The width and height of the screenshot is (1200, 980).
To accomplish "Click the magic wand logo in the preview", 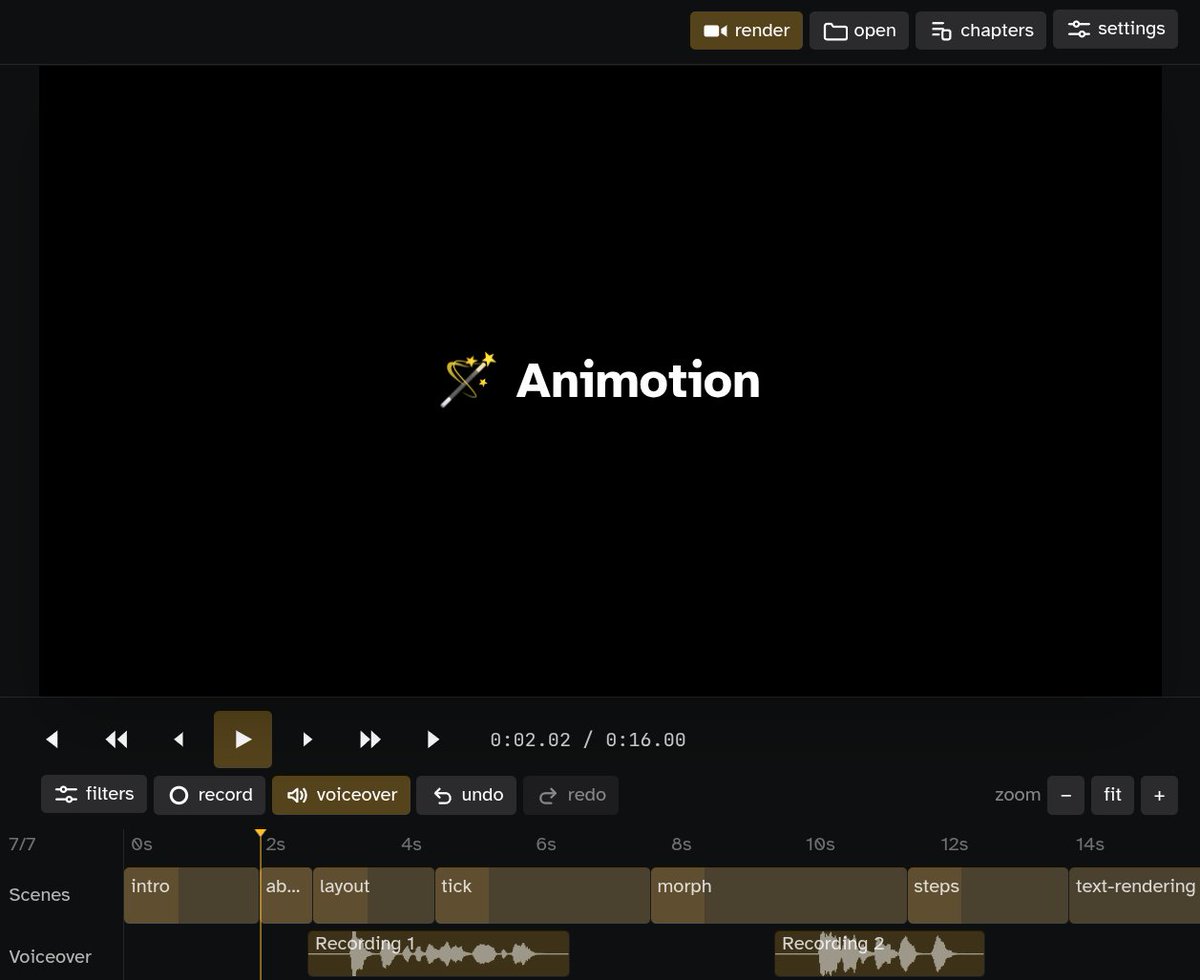I will (468, 380).
